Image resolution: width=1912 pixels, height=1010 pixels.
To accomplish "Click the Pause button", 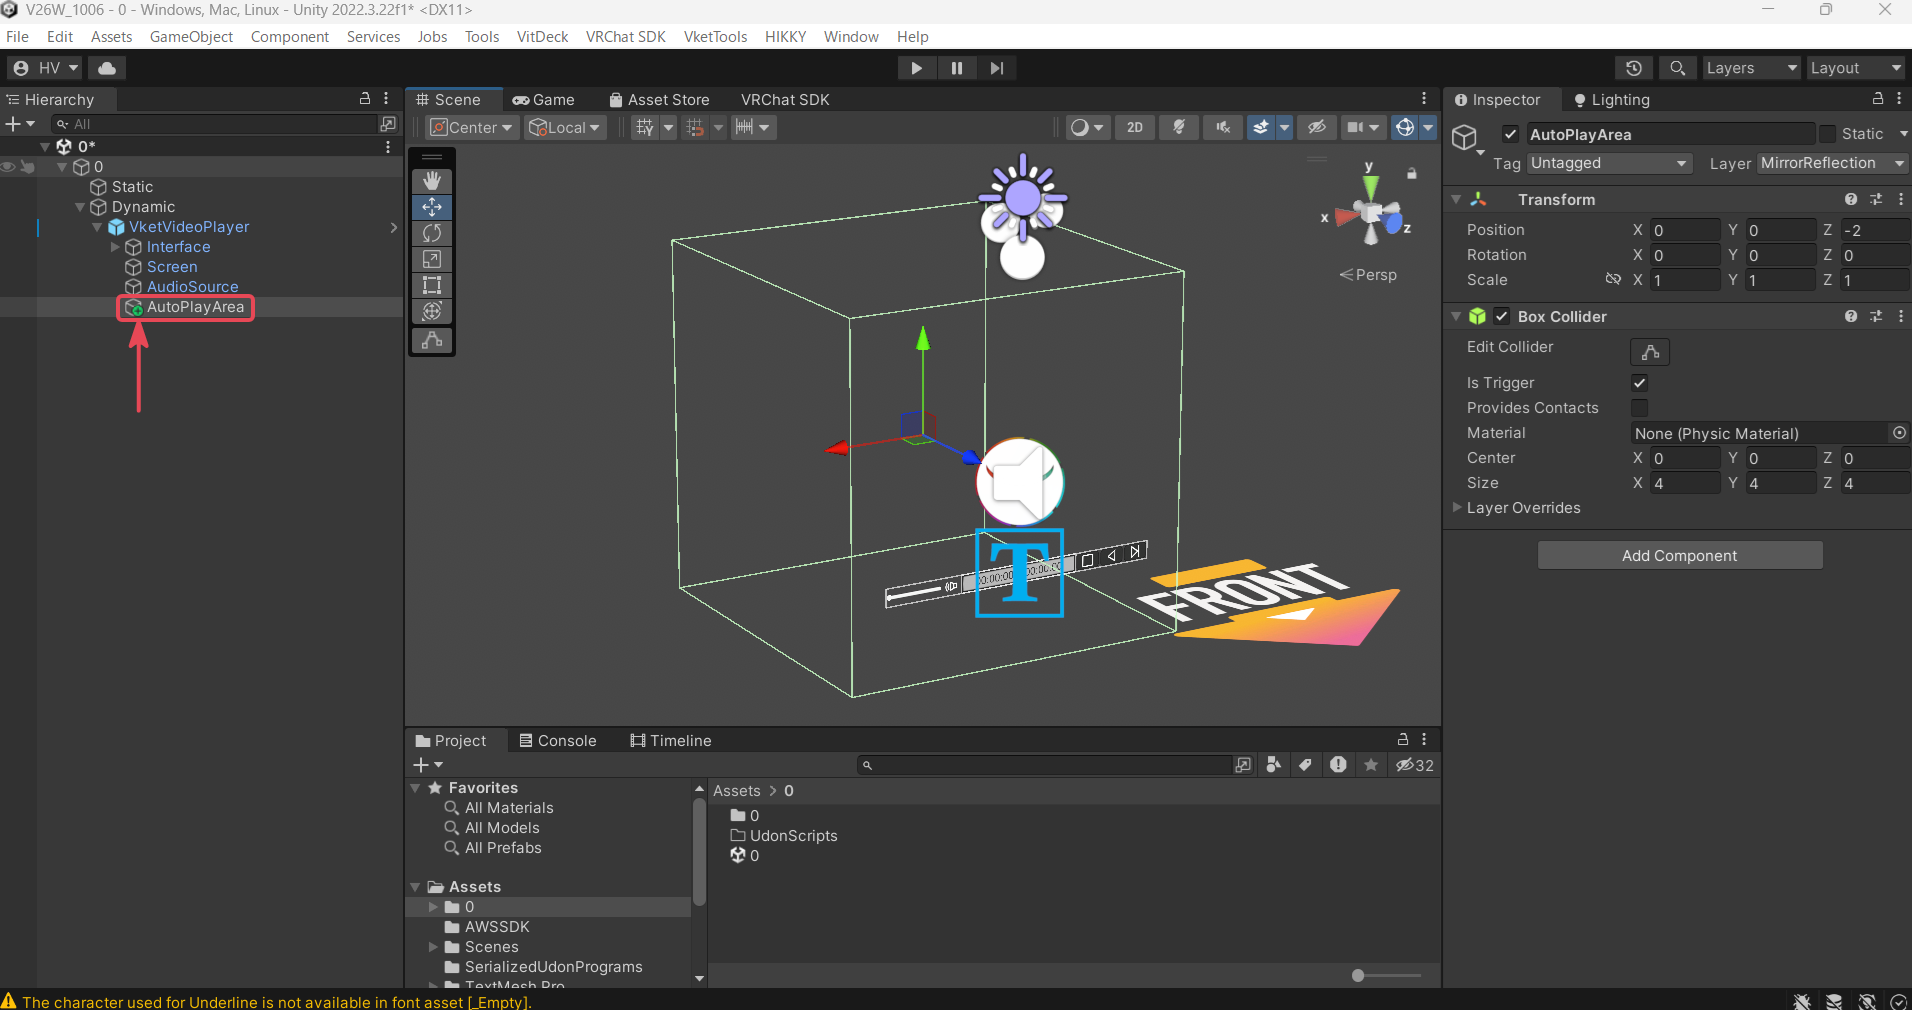I will pyautogui.click(x=957, y=68).
